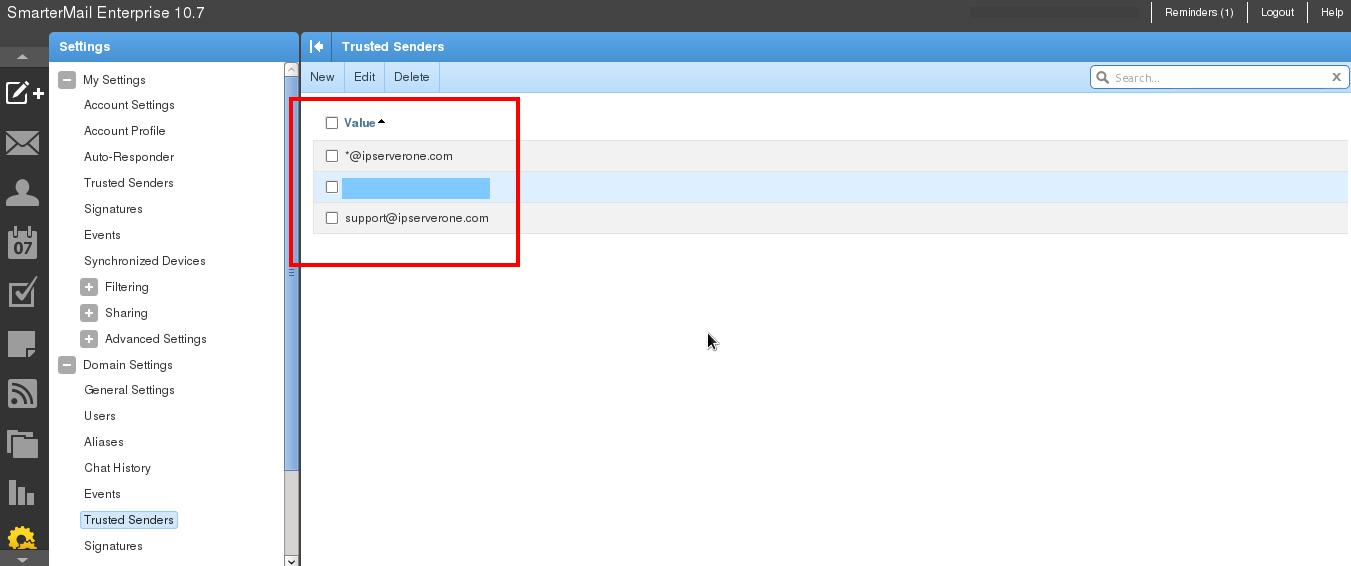Click the New toolbar button
This screenshot has width=1351, height=566.
pyautogui.click(x=322, y=77)
